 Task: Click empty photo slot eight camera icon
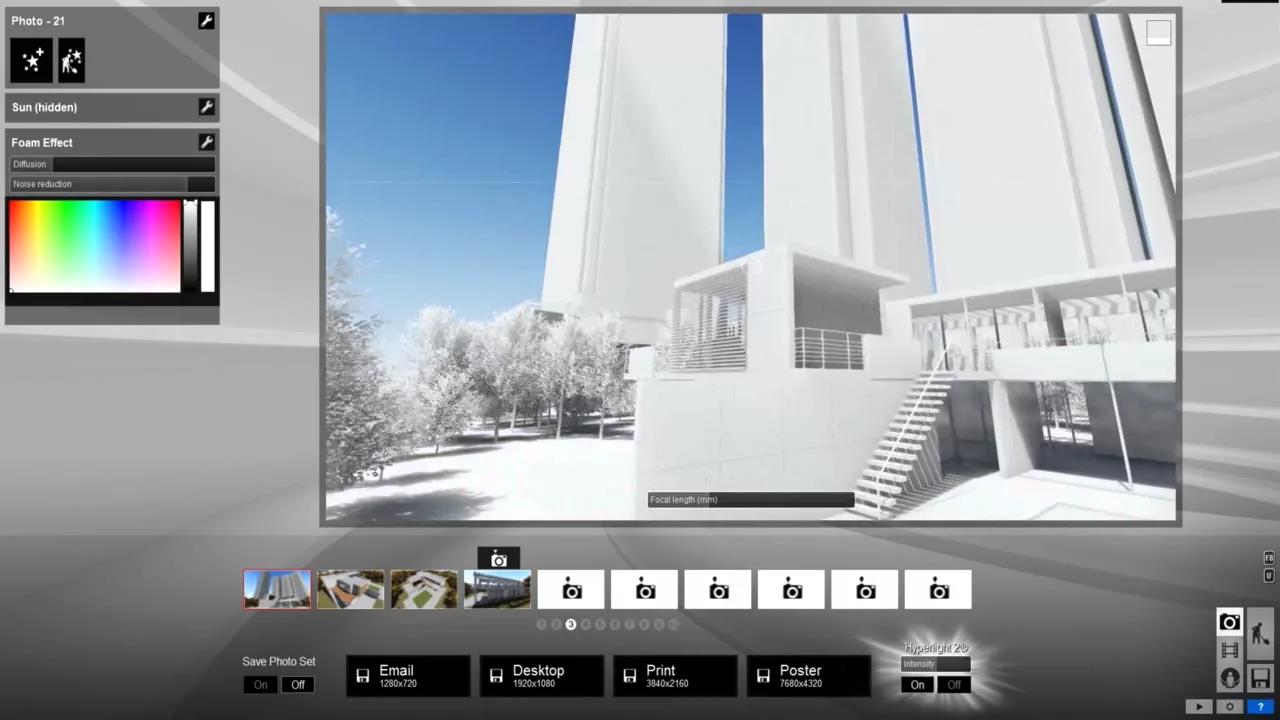pyautogui.click(x=792, y=589)
